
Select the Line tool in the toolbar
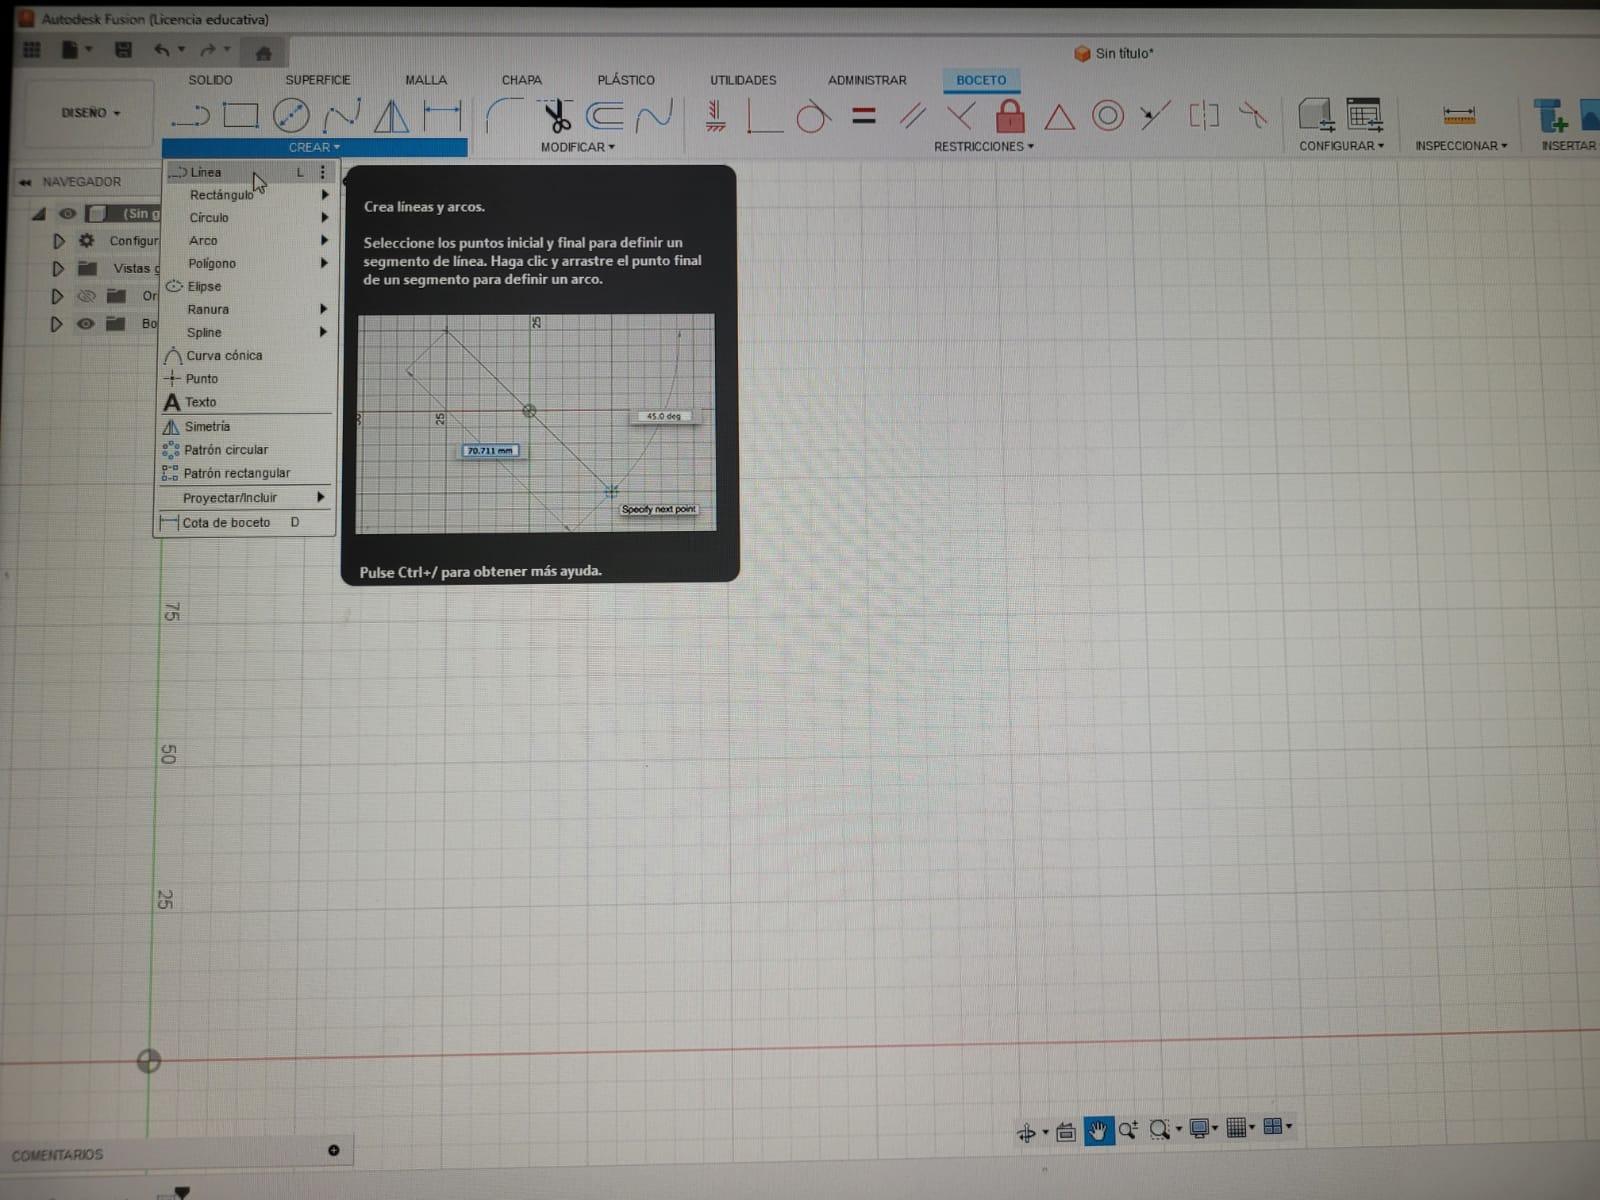(x=190, y=116)
